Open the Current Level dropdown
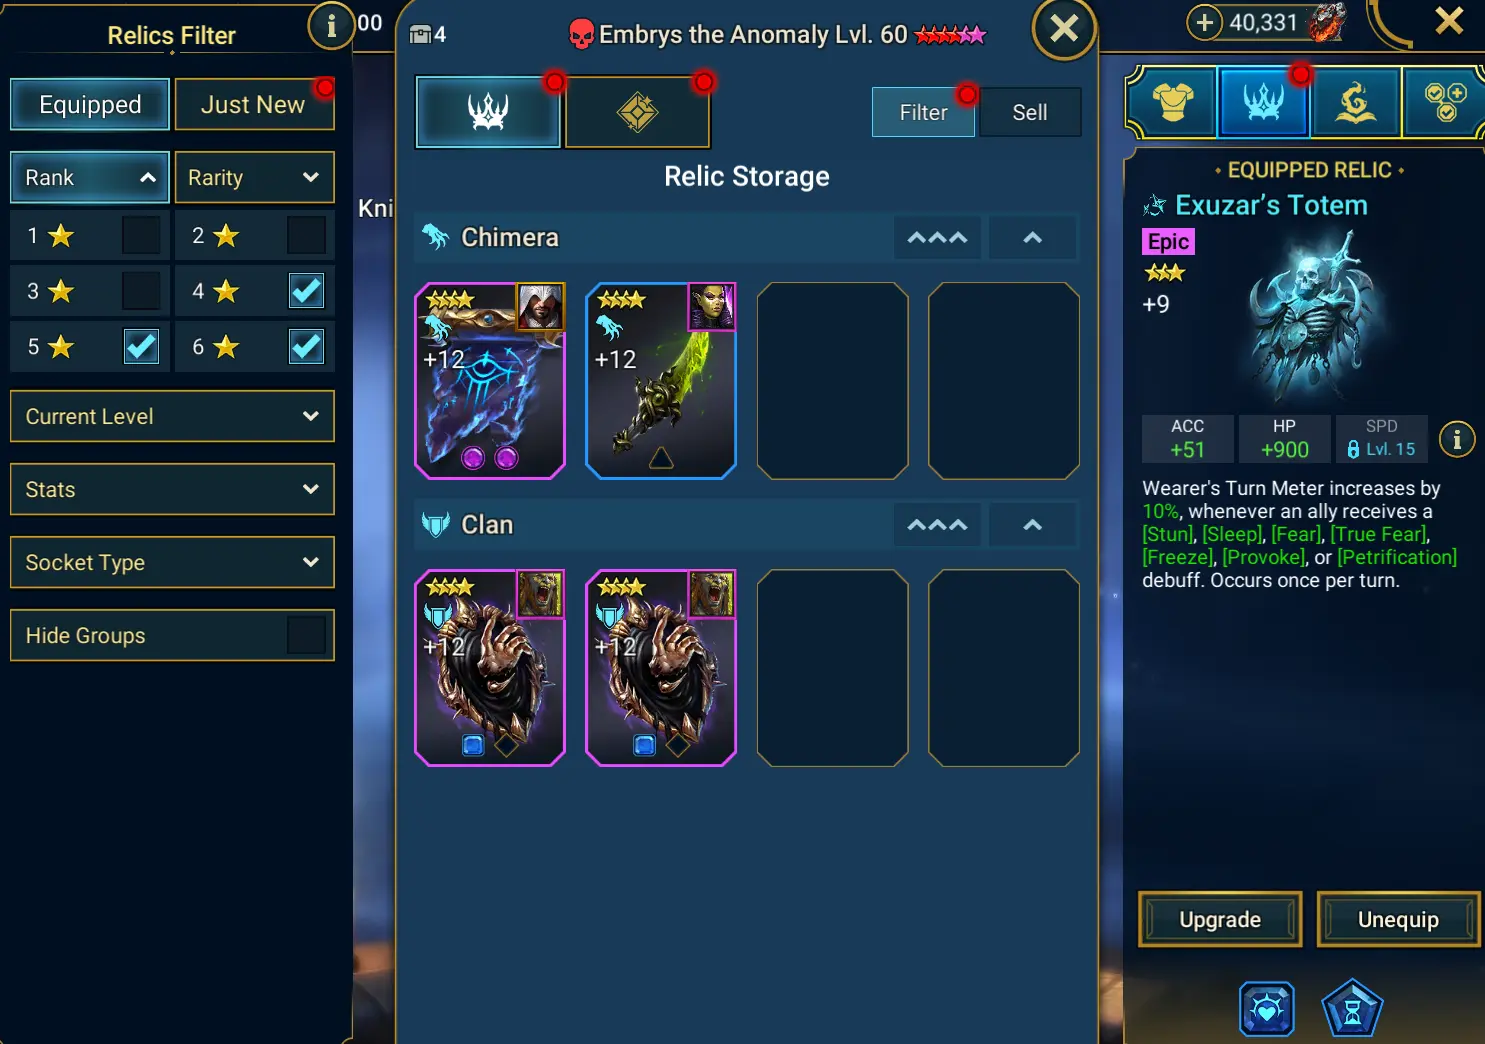 click(172, 416)
